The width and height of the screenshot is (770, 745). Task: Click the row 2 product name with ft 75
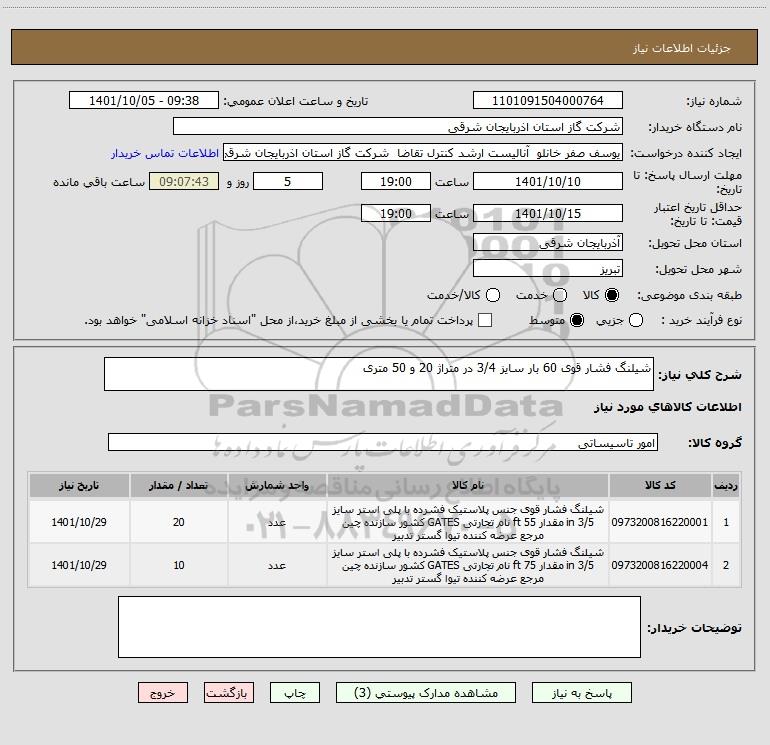pyautogui.click(x=468, y=565)
